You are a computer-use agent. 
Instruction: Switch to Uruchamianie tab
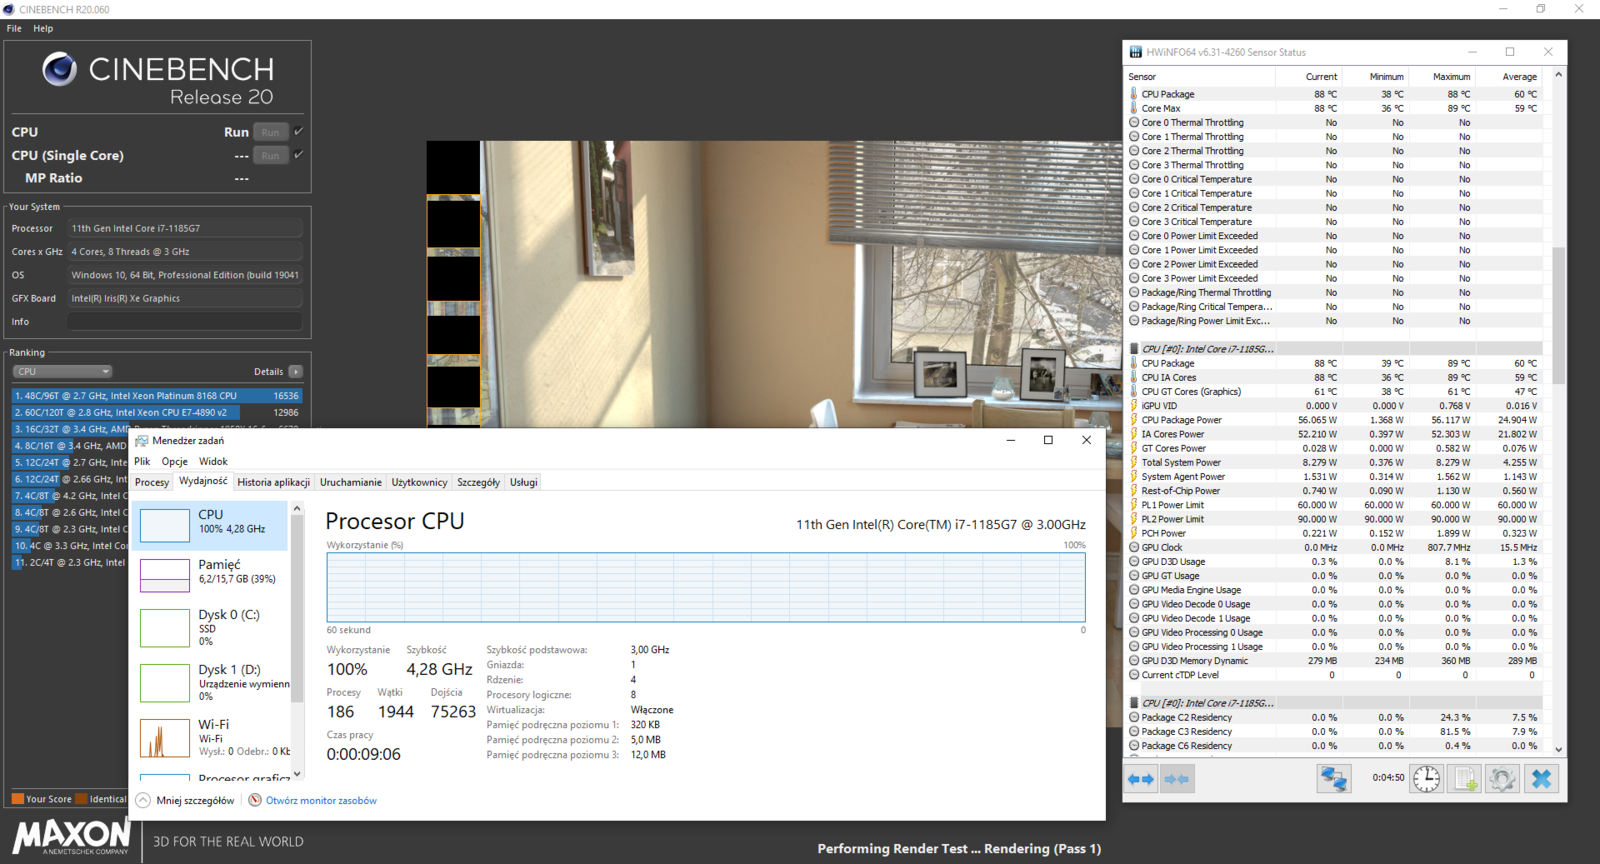tap(350, 482)
